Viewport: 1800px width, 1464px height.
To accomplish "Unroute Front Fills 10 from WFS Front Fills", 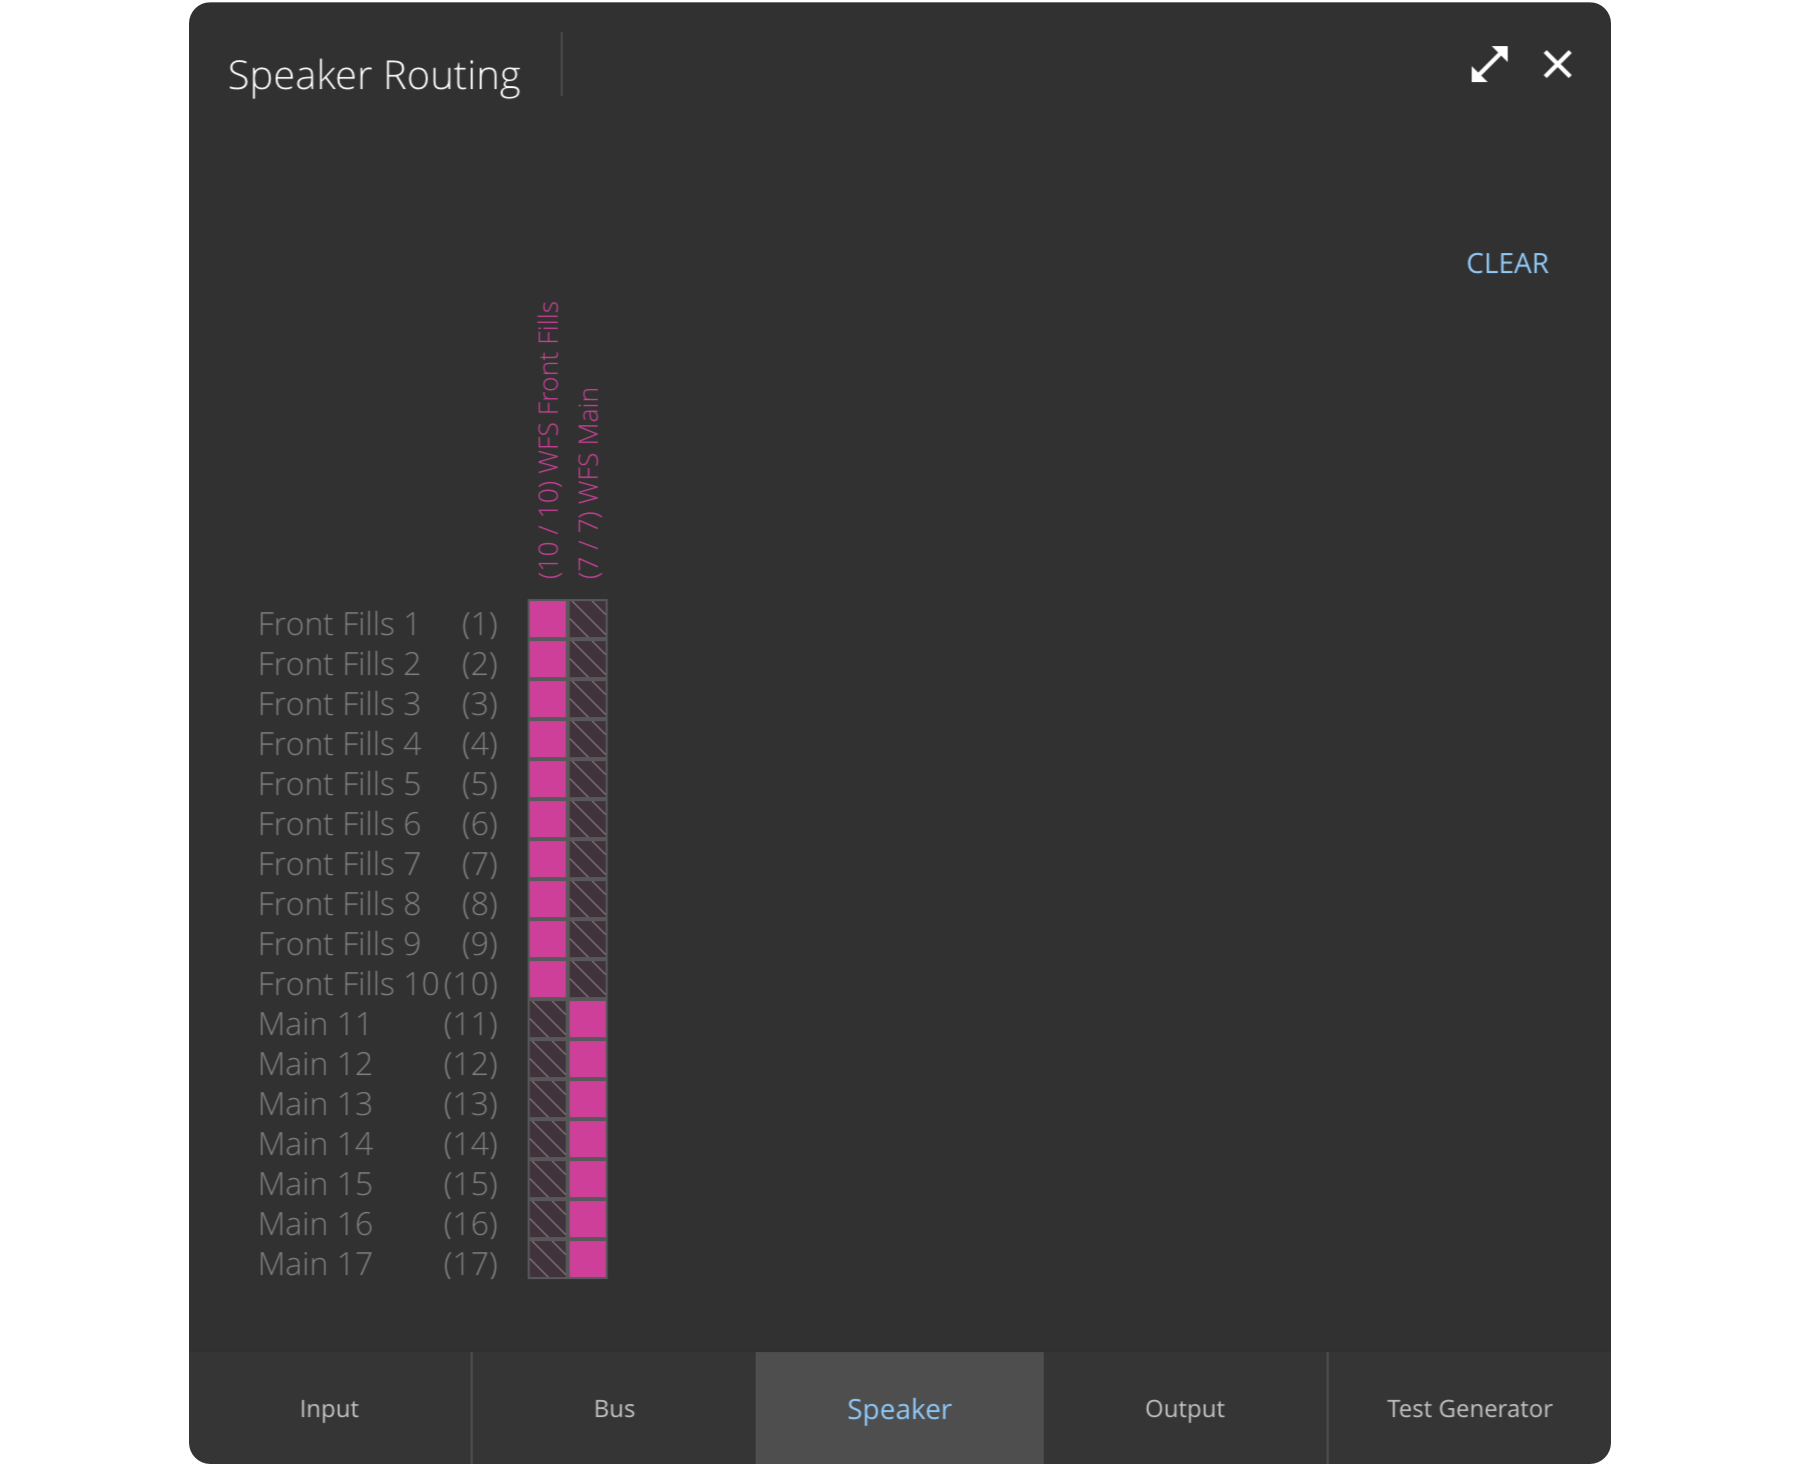I will click(x=548, y=980).
